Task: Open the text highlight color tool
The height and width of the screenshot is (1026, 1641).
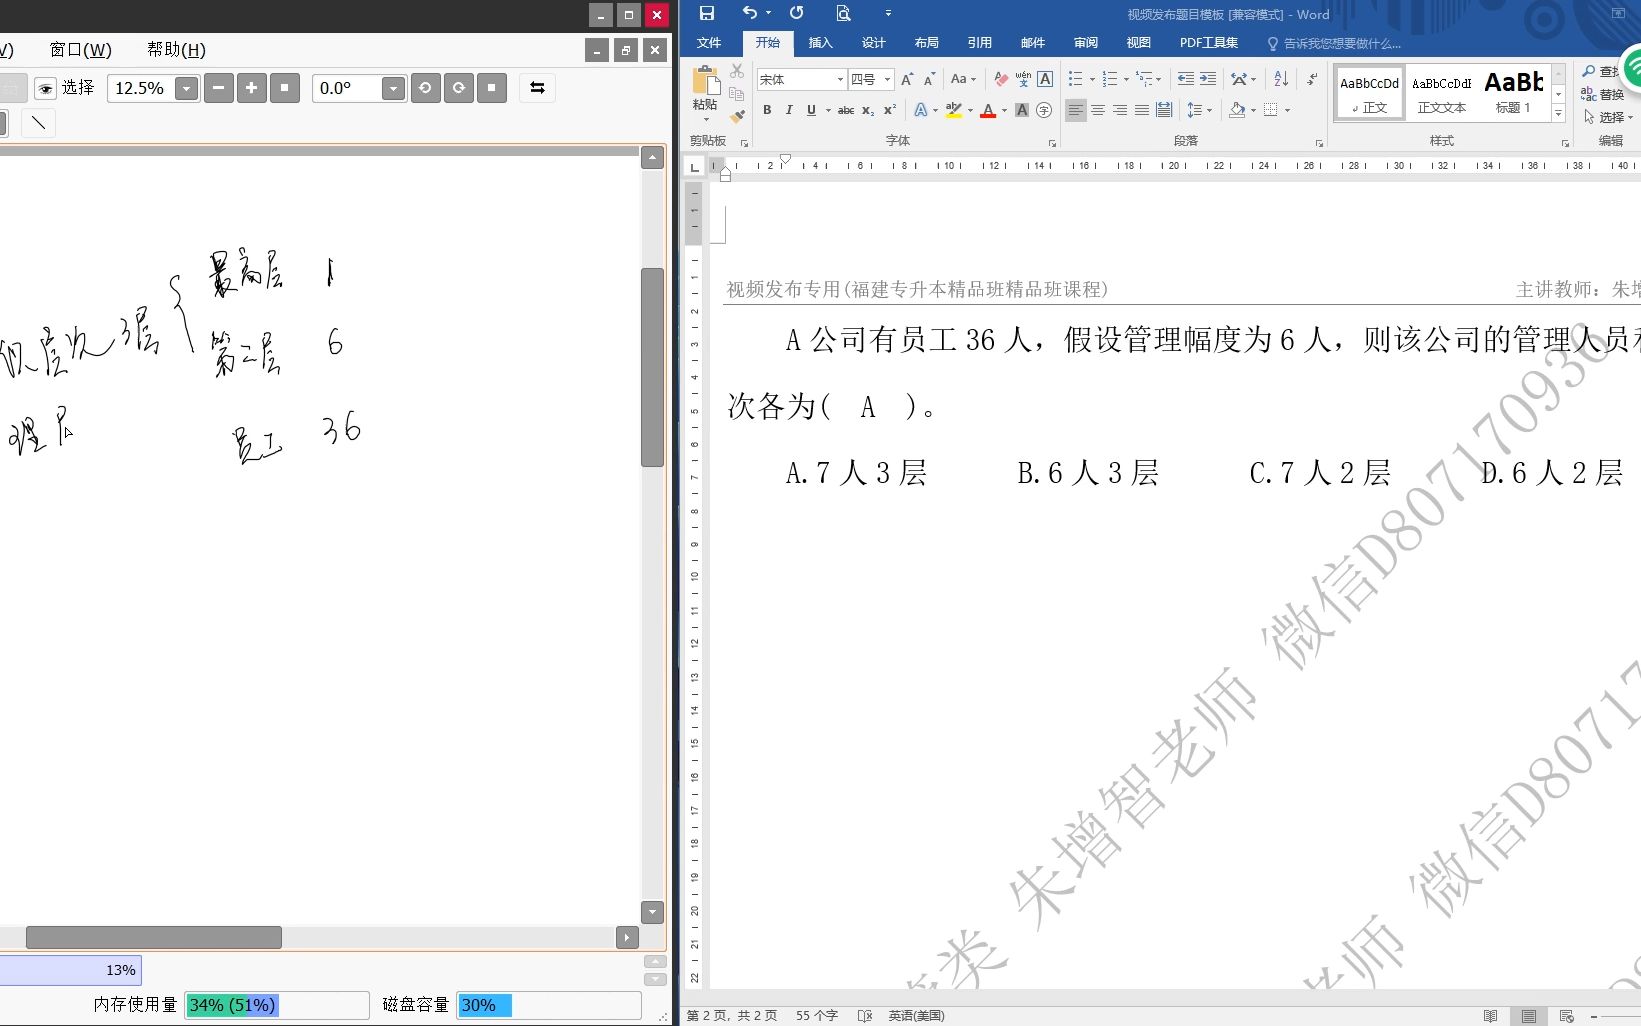Action: click(954, 110)
